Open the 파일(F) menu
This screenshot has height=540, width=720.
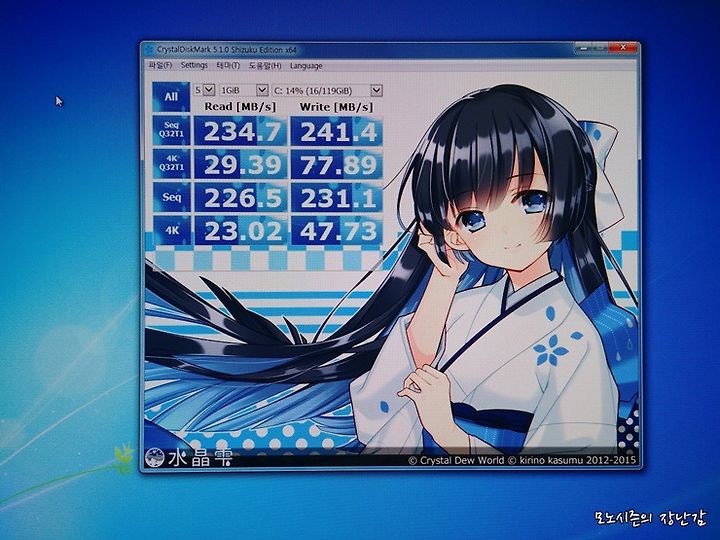click(160, 65)
